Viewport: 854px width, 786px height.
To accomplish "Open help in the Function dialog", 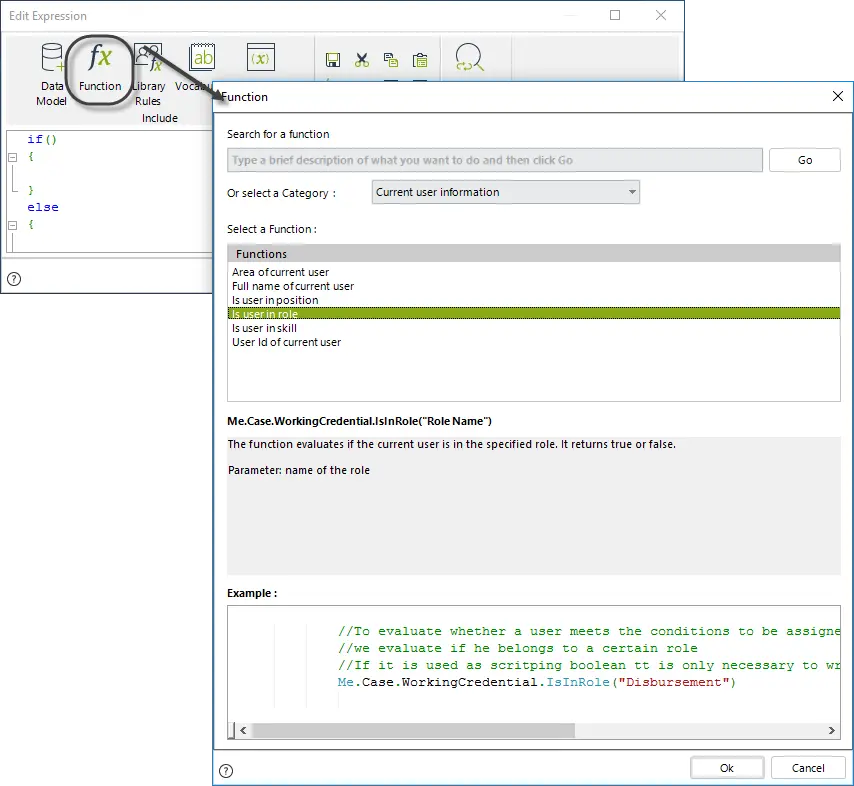I will pyautogui.click(x=226, y=771).
